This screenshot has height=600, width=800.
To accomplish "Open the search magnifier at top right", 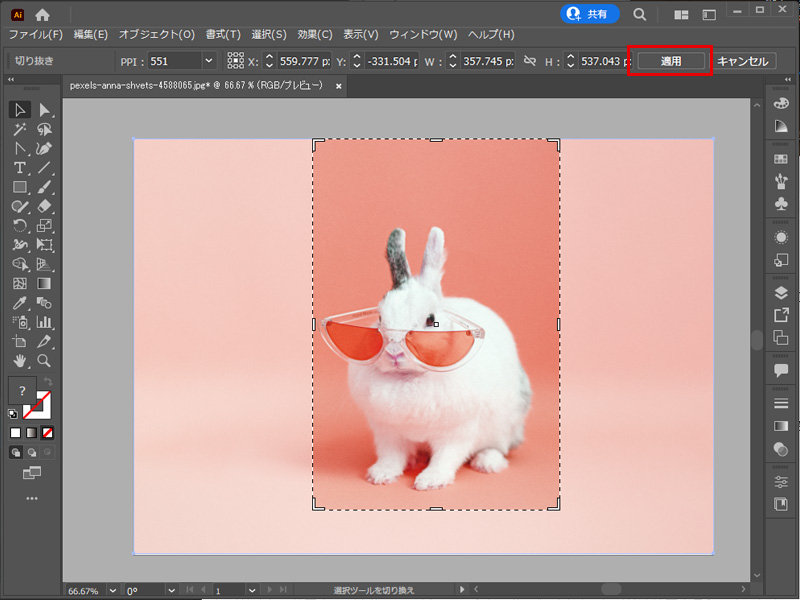I will pyautogui.click(x=639, y=15).
